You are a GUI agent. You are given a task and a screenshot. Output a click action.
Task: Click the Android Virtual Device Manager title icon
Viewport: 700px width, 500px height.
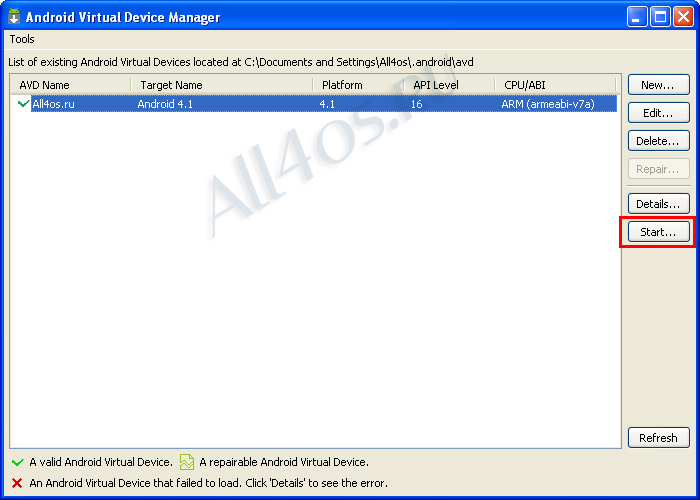click(14, 17)
